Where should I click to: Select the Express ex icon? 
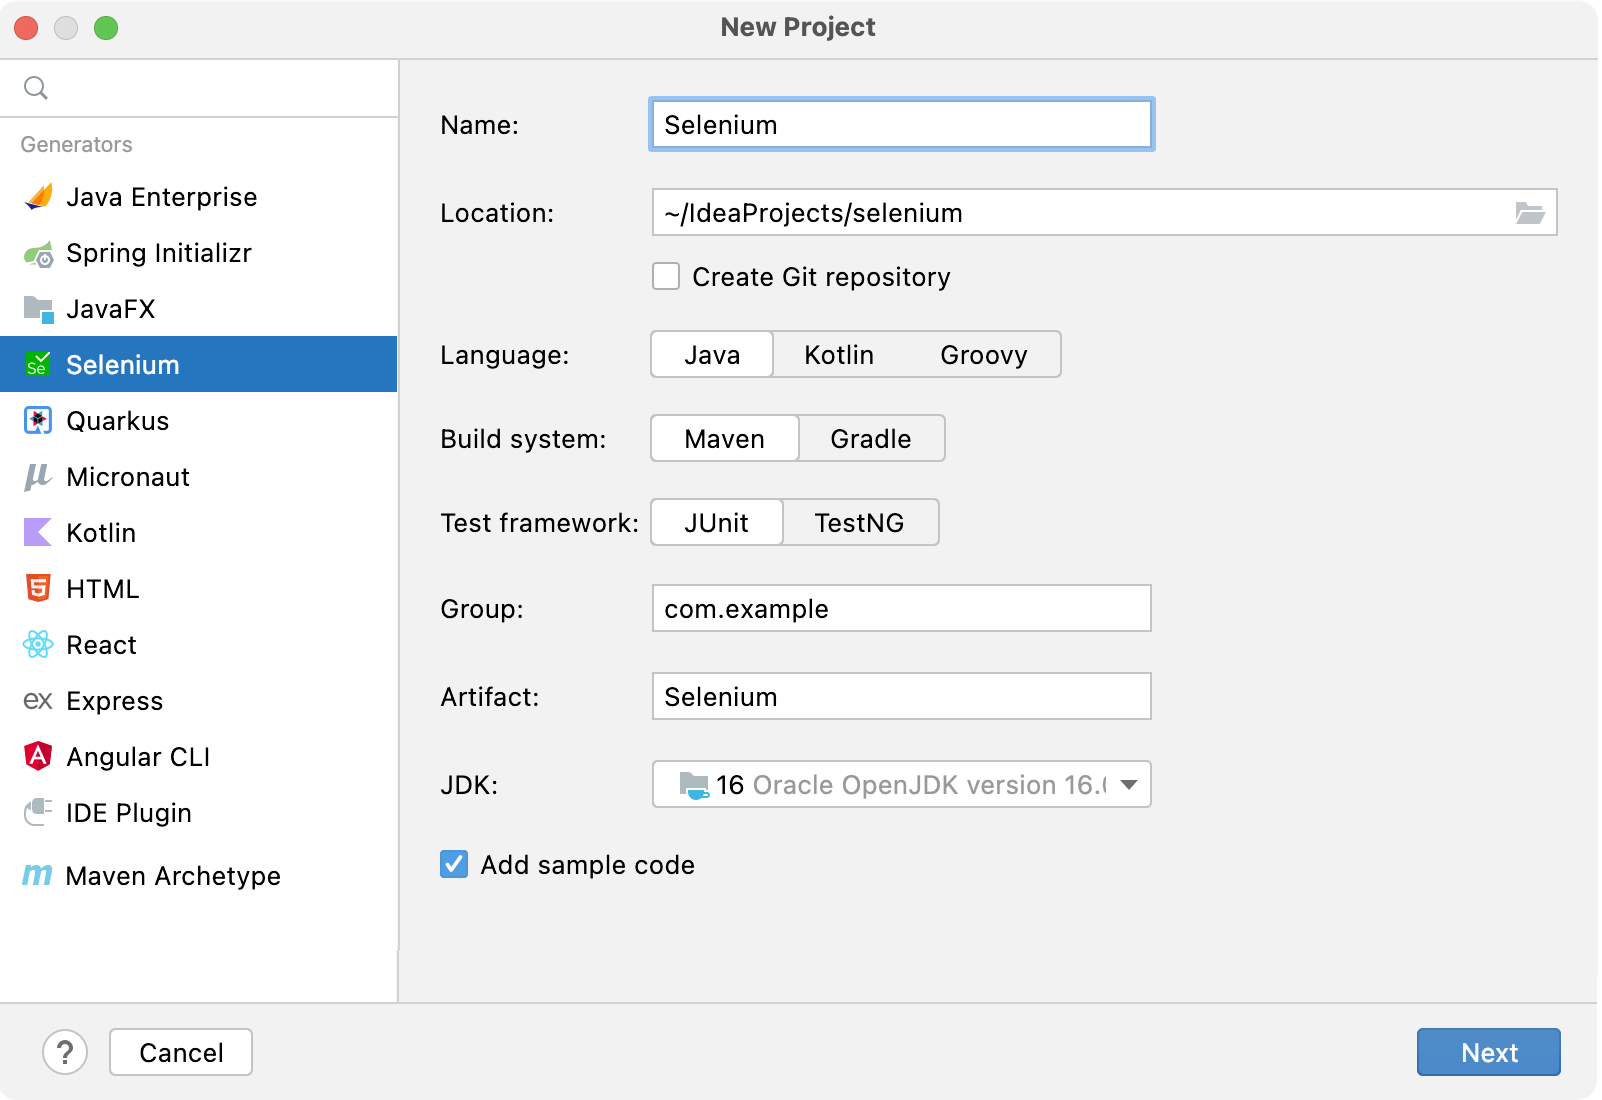(38, 701)
